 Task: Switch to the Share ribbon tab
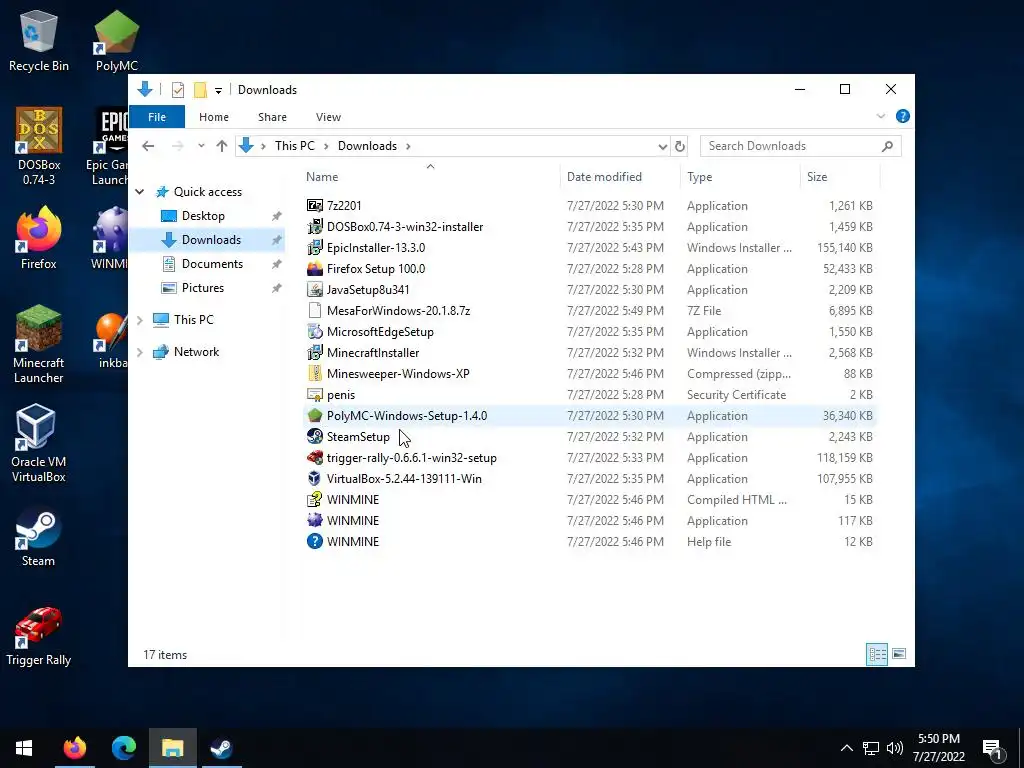(272, 117)
